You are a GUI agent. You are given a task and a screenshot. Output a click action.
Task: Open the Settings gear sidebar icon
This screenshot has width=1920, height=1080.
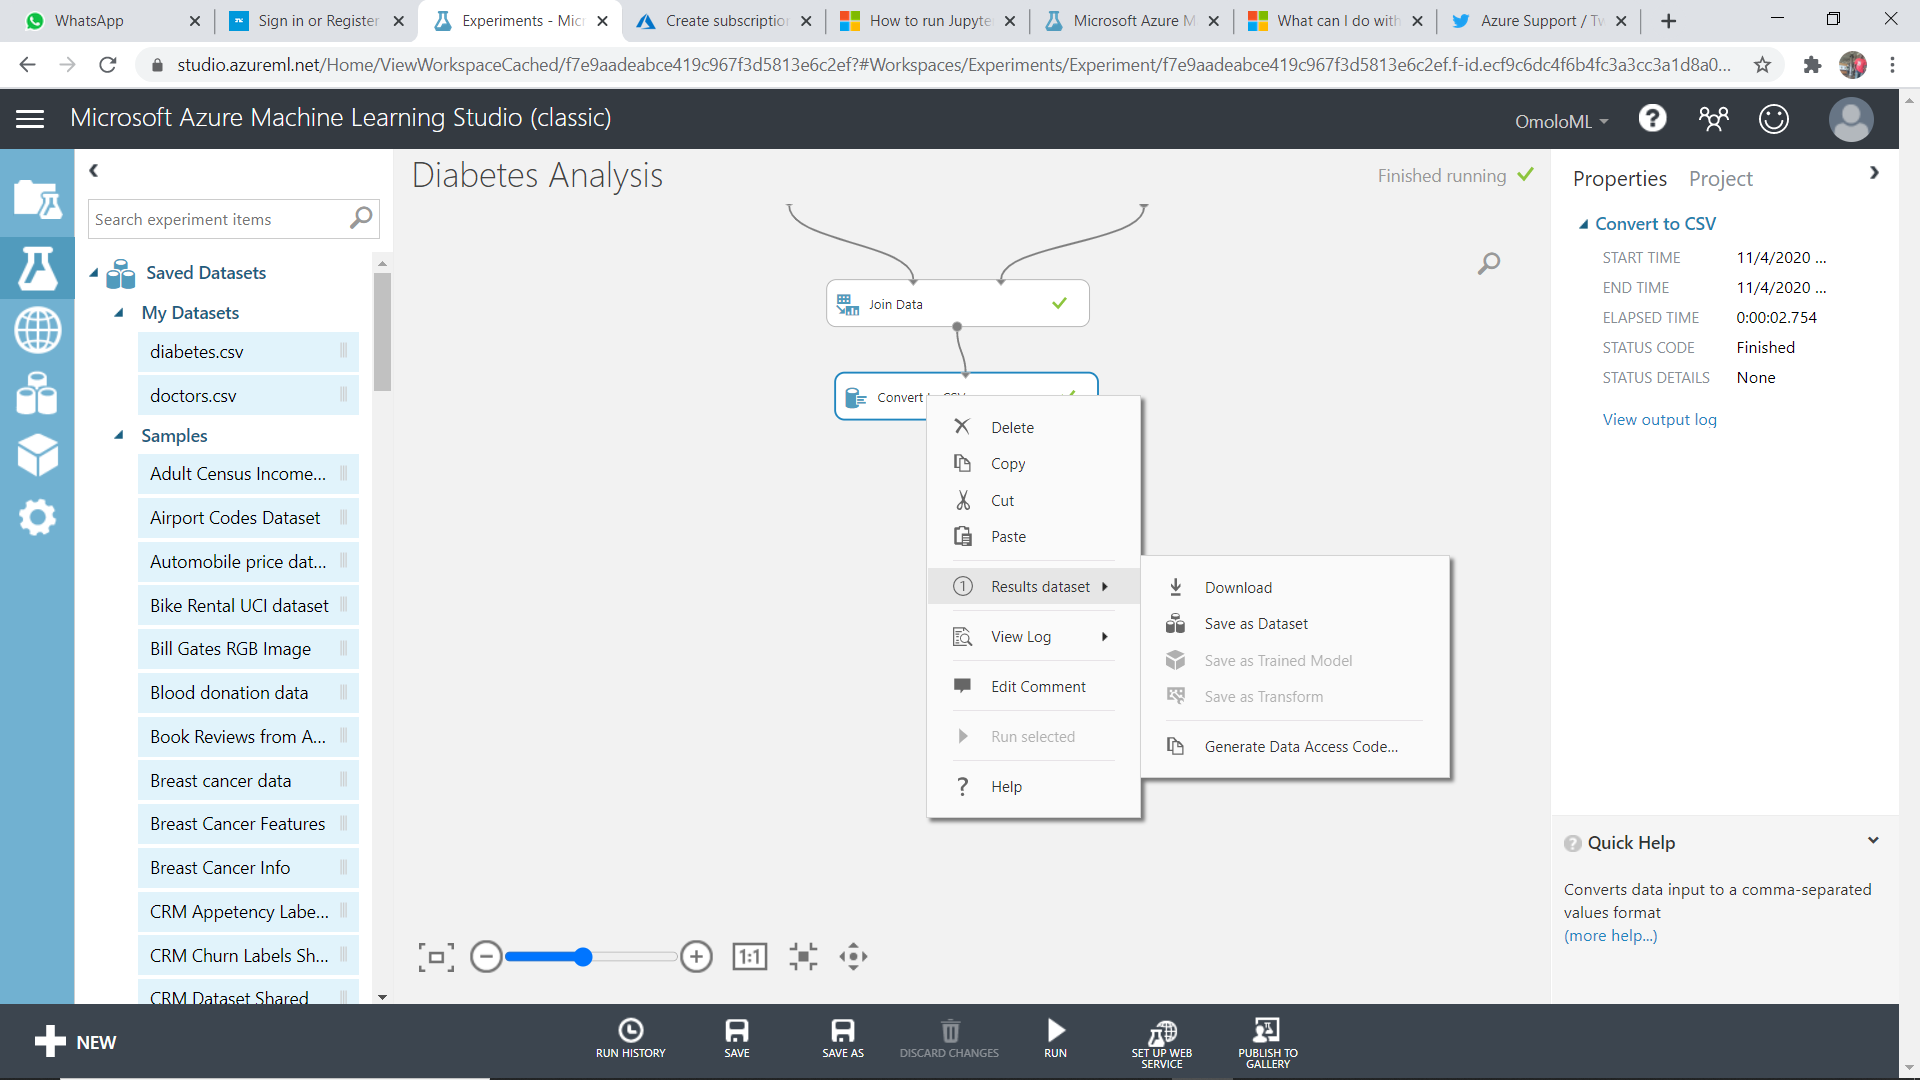(x=37, y=517)
